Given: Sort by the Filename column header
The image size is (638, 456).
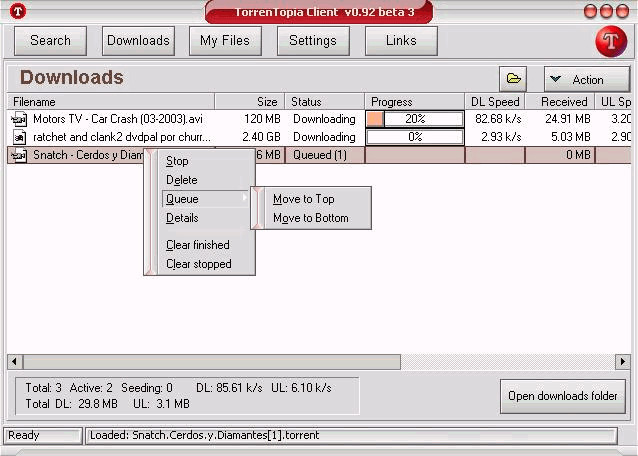Looking at the screenshot, I should pyautogui.click(x=111, y=102).
